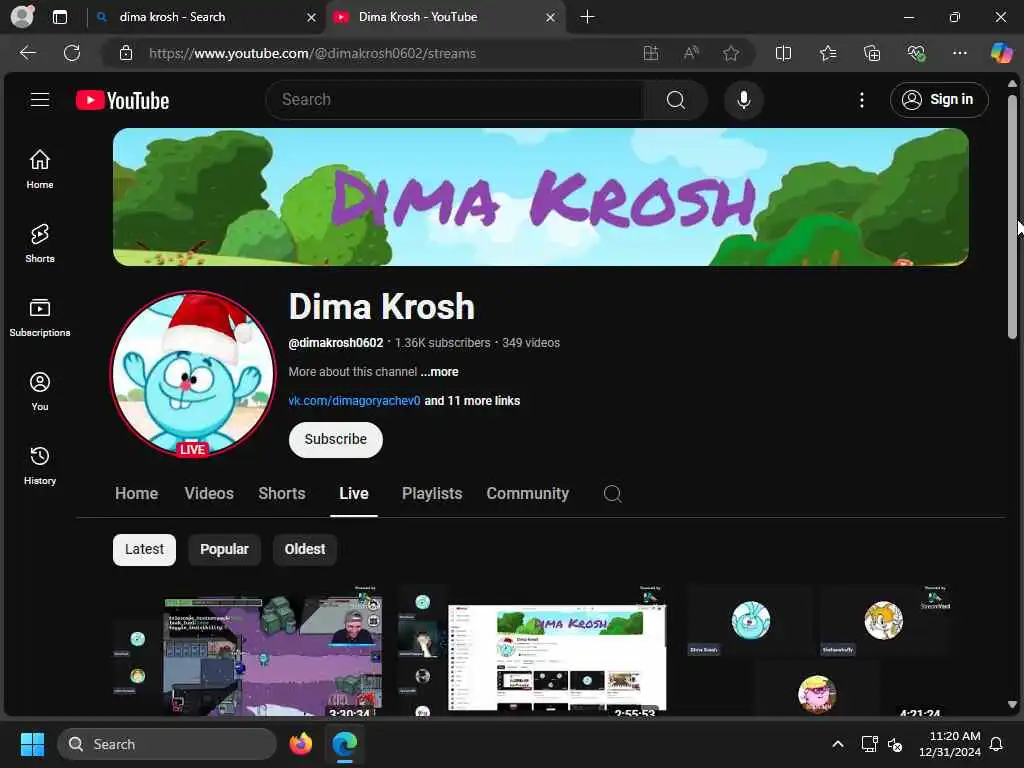Open History in the sidebar

click(40, 464)
